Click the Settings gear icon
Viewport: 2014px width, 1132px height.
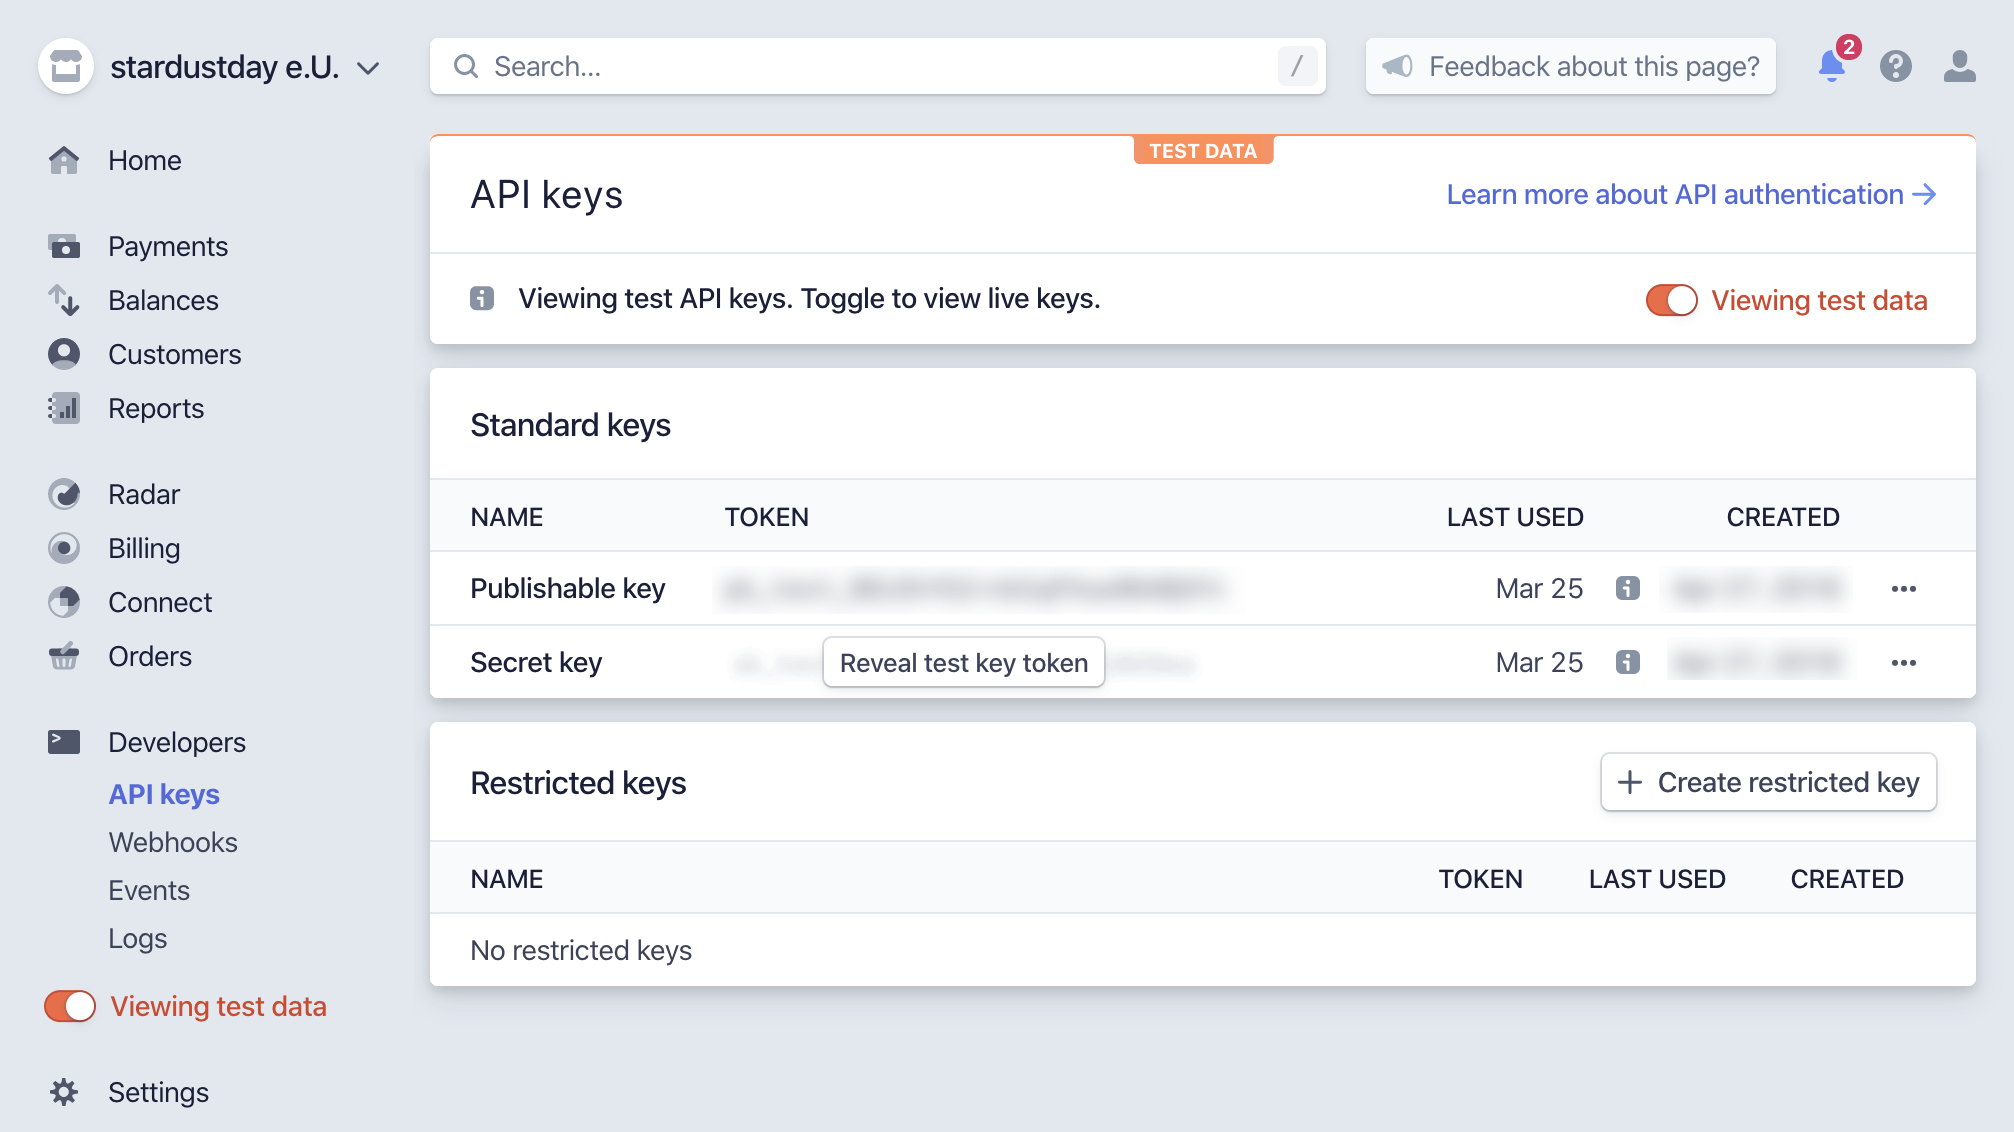tap(64, 1092)
